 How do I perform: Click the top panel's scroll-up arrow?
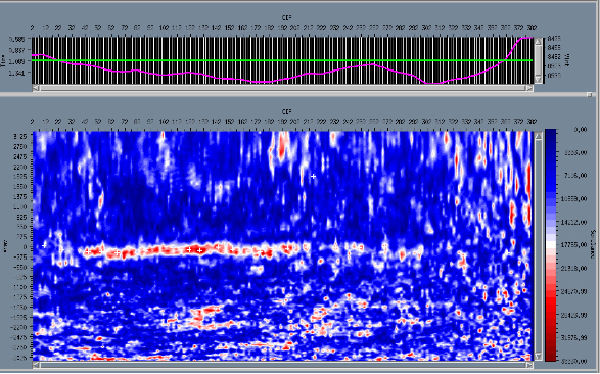click(x=538, y=41)
